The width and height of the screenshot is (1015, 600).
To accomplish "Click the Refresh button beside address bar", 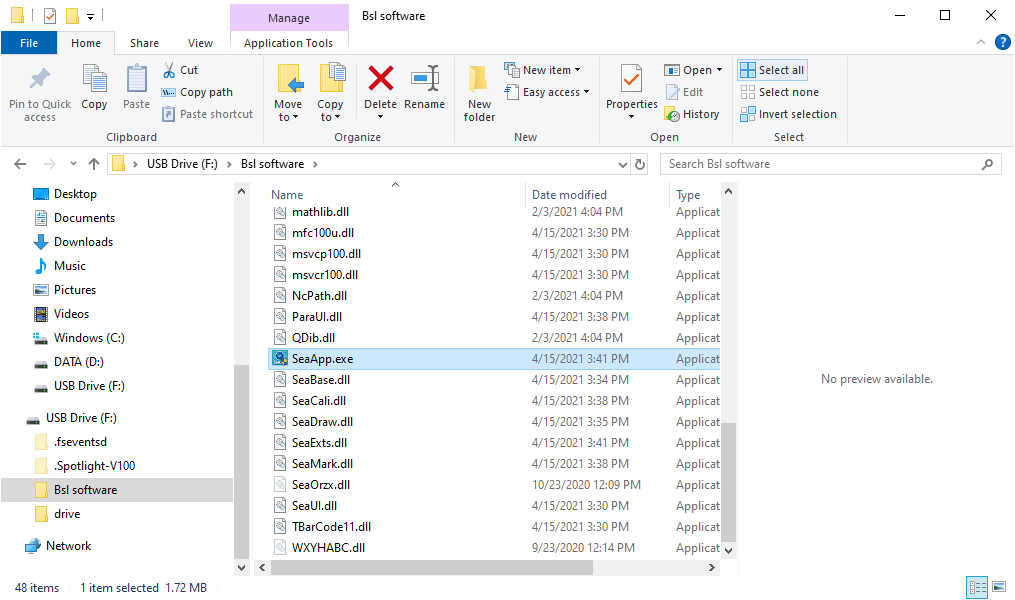I will [640, 164].
